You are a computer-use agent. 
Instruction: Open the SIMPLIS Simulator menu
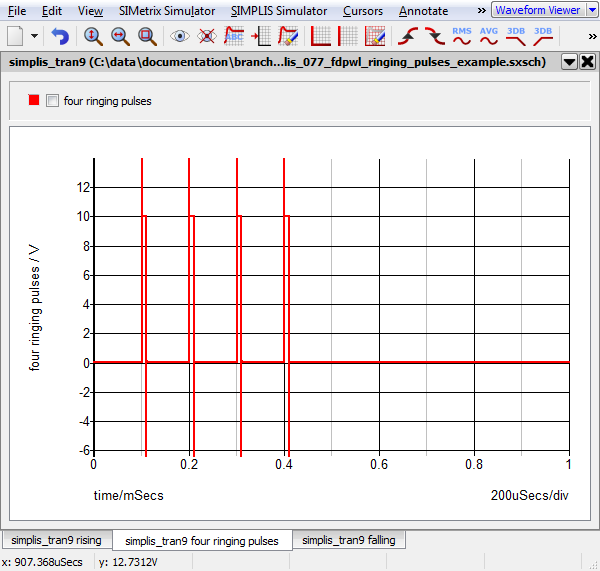tap(278, 10)
